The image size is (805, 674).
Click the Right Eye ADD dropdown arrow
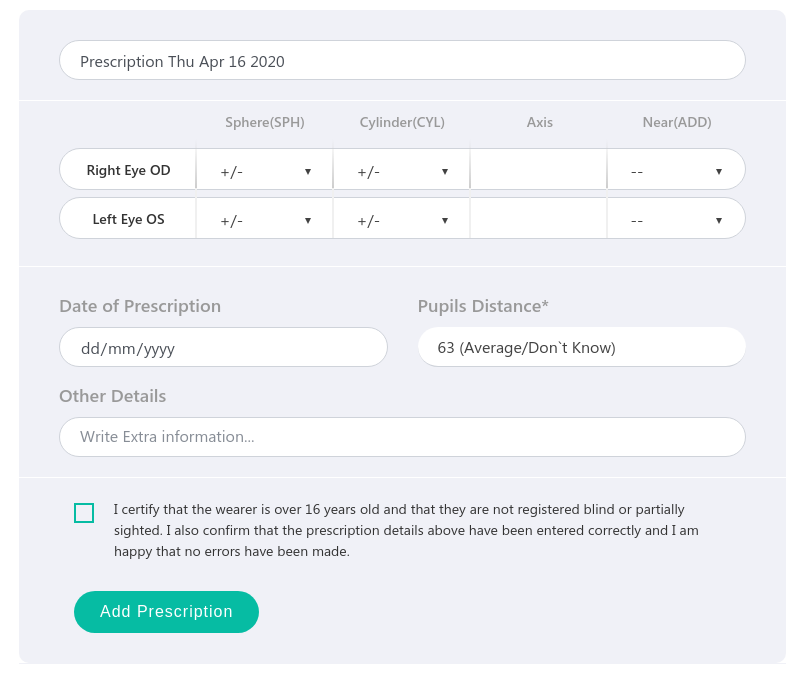click(x=719, y=171)
